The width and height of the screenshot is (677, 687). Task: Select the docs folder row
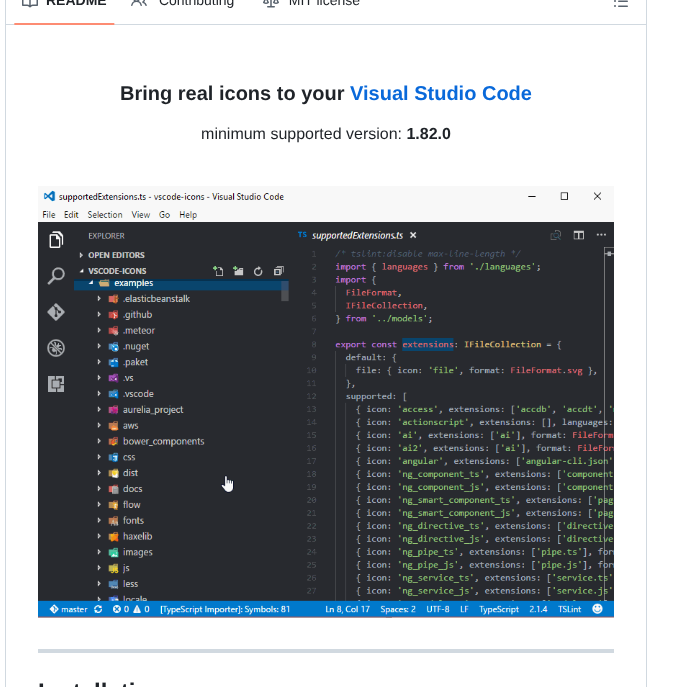pos(181,489)
